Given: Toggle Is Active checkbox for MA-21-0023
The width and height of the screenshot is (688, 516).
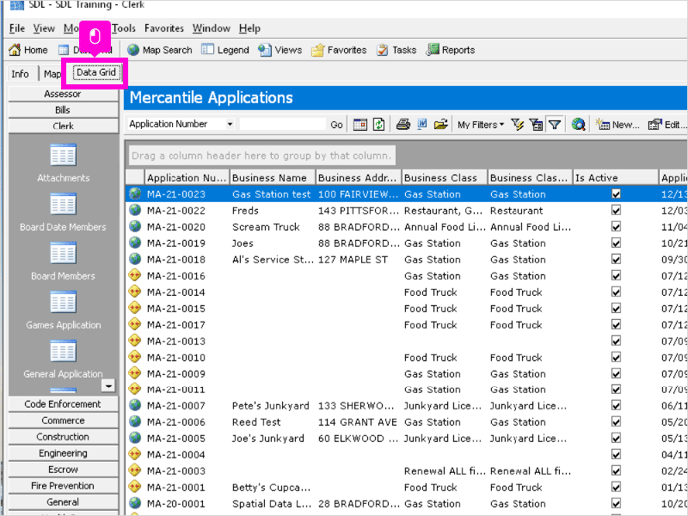Looking at the screenshot, I should coord(616,194).
